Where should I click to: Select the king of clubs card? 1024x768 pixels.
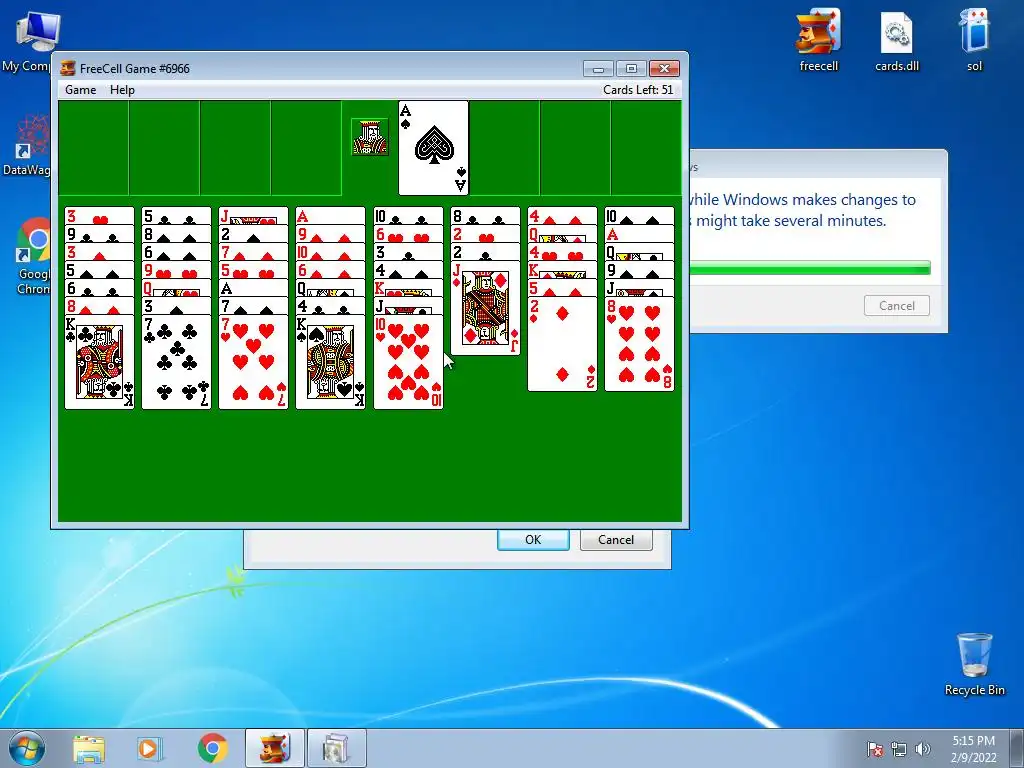[99, 362]
